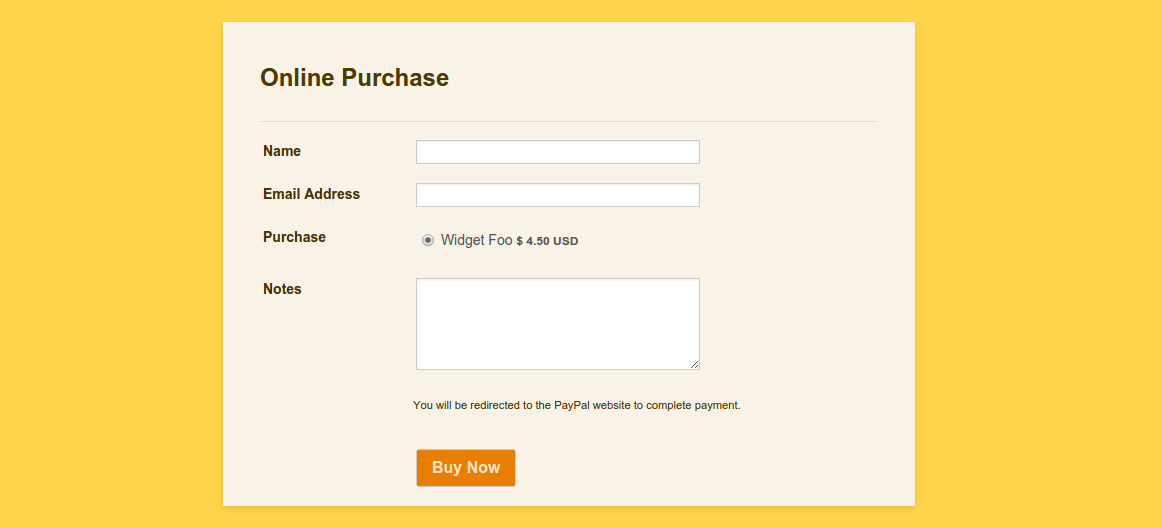
Task: Click the divider line under the heading
Action: coord(568,121)
